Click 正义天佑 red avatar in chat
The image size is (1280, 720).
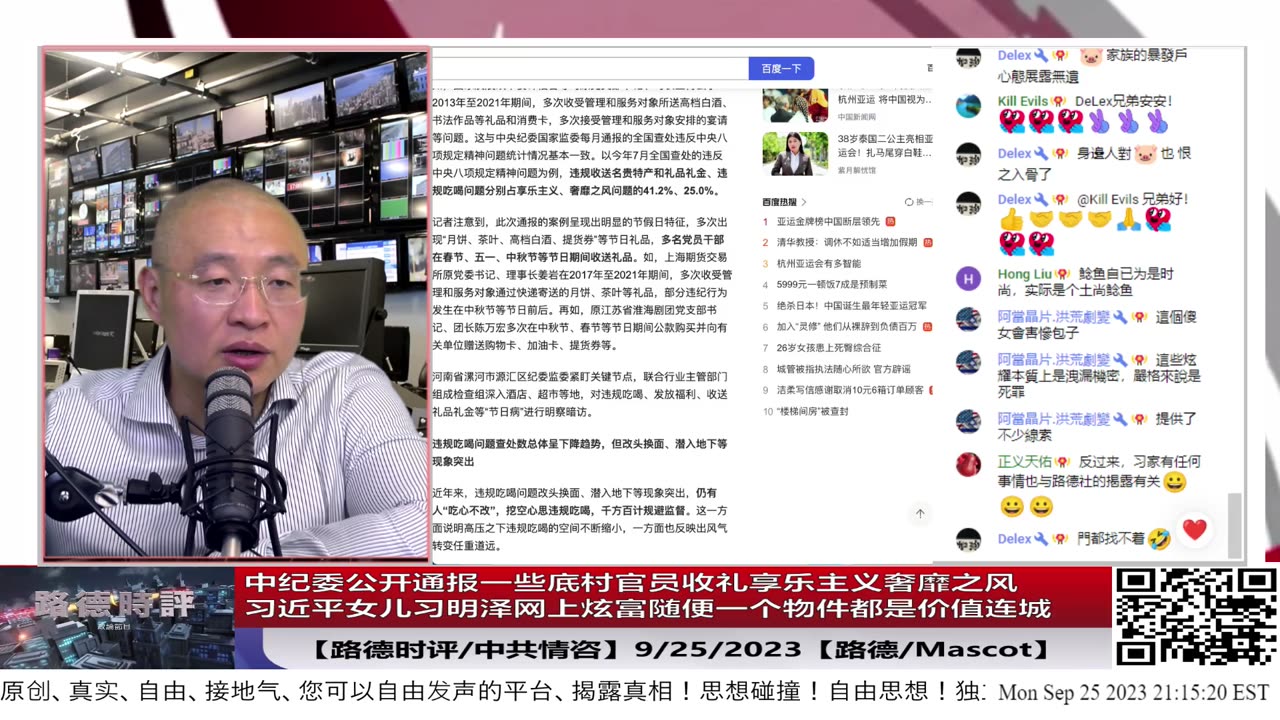[968, 465]
